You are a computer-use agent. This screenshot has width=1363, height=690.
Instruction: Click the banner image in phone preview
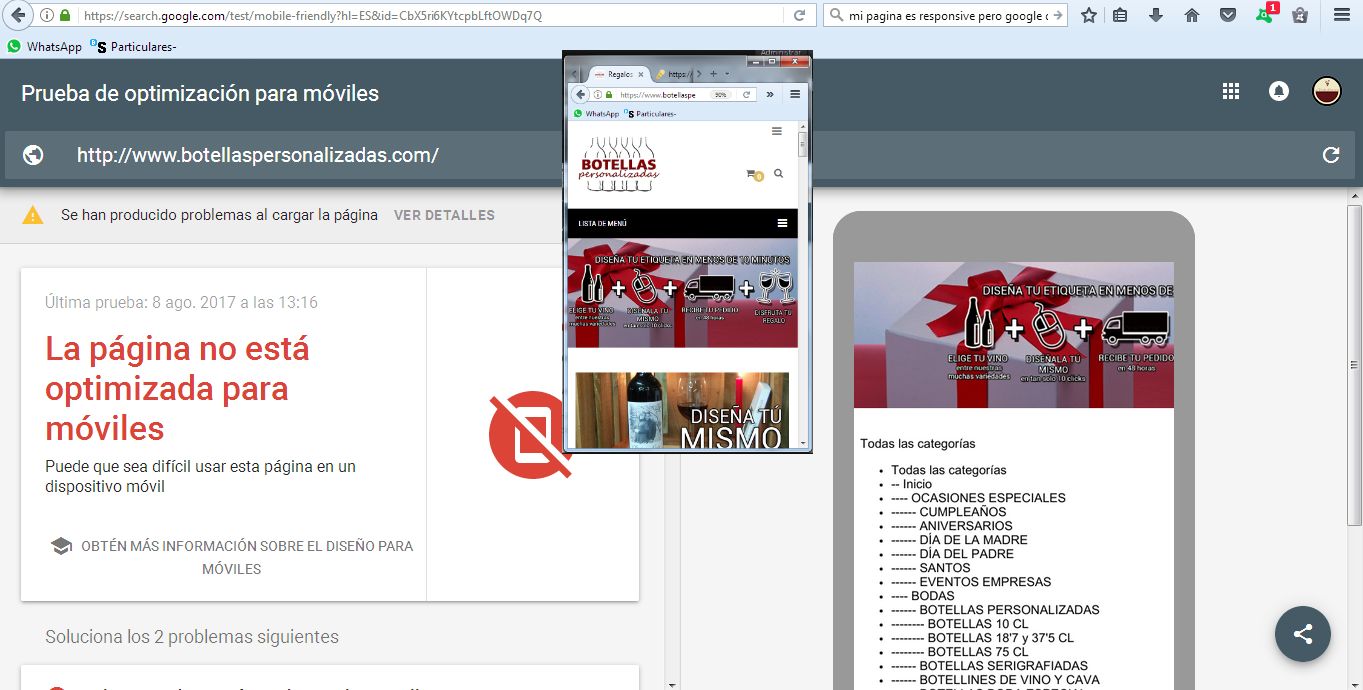tap(1014, 335)
